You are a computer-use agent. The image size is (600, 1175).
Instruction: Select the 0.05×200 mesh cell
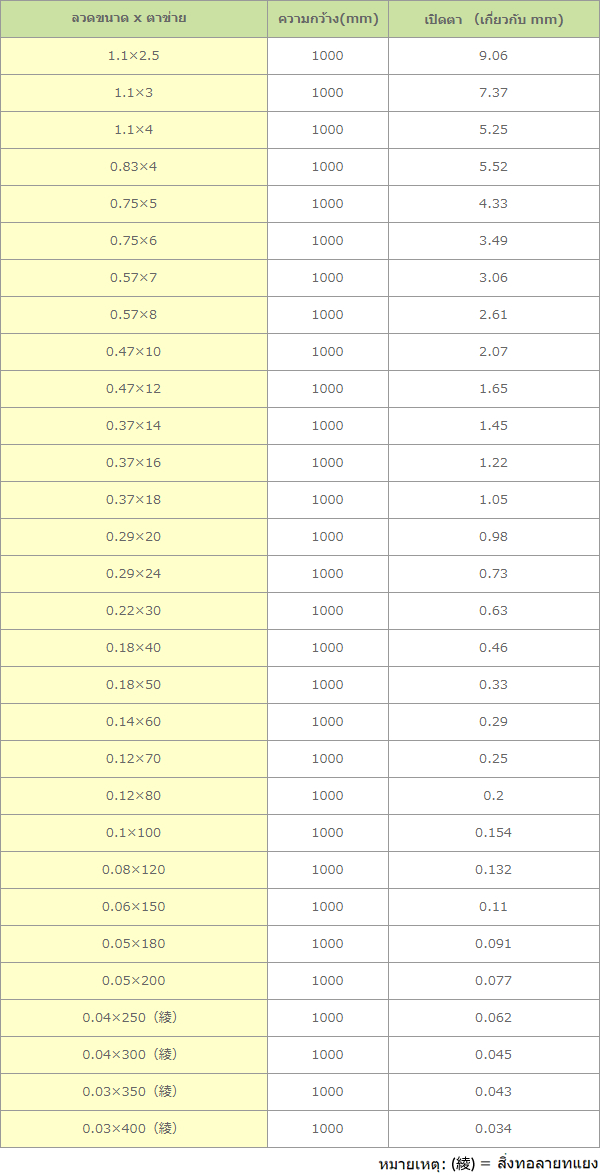click(133, 981)
